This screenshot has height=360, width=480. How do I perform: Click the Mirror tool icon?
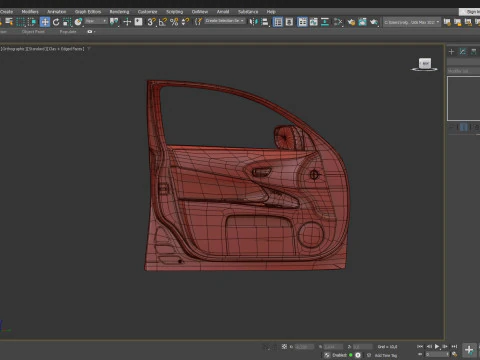[x=254, y=22]
